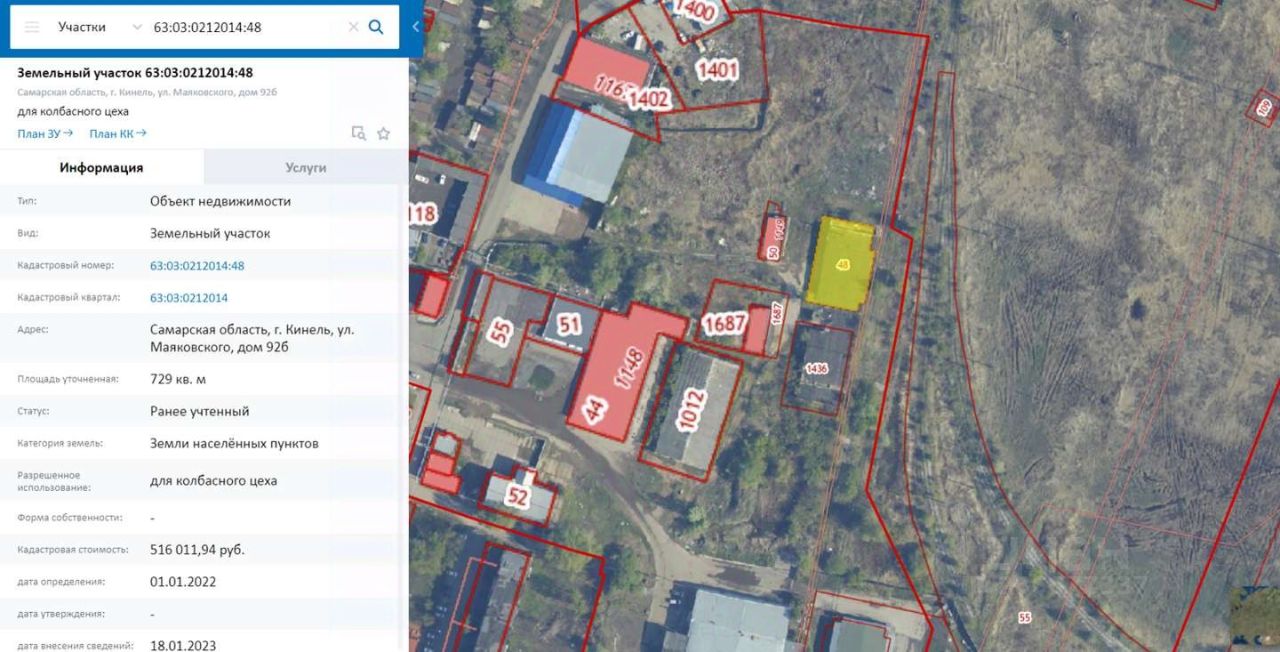Switch to the Услуги tab
The width and height of the screenshot is (1280, 652).
(x=306, y=167)
